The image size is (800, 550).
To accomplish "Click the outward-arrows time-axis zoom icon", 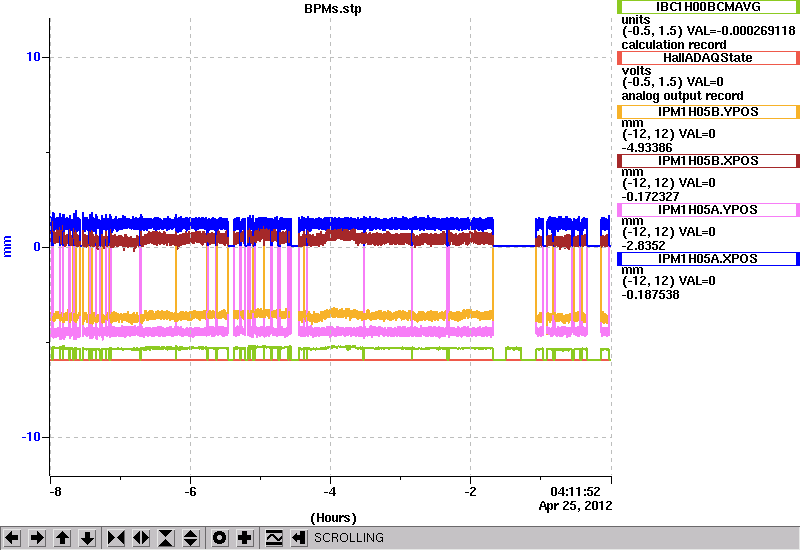I will pyautogui.click(x=141, y=538).
